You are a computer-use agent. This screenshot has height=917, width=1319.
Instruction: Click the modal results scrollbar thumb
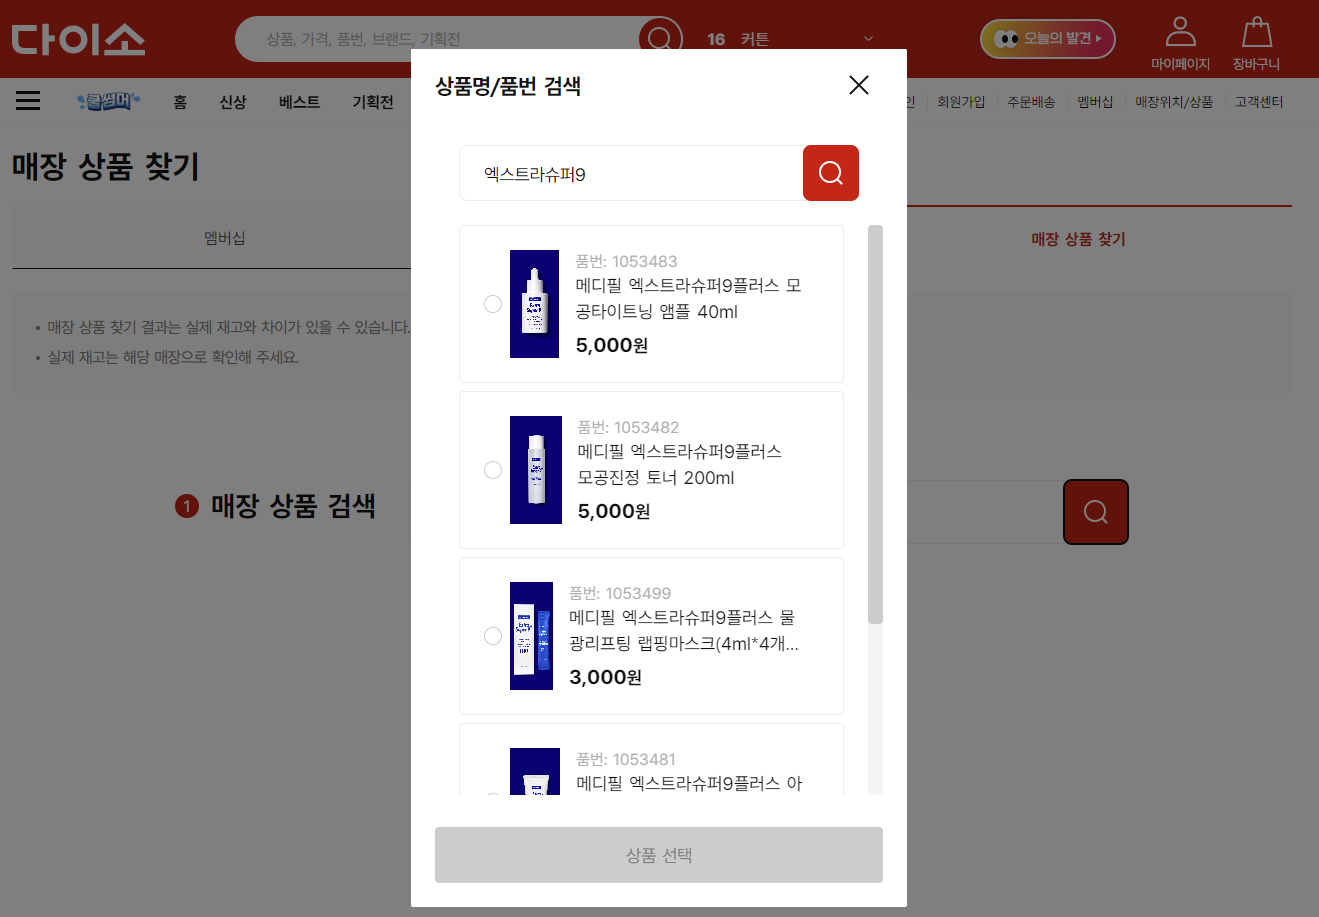tap(875, 424)
